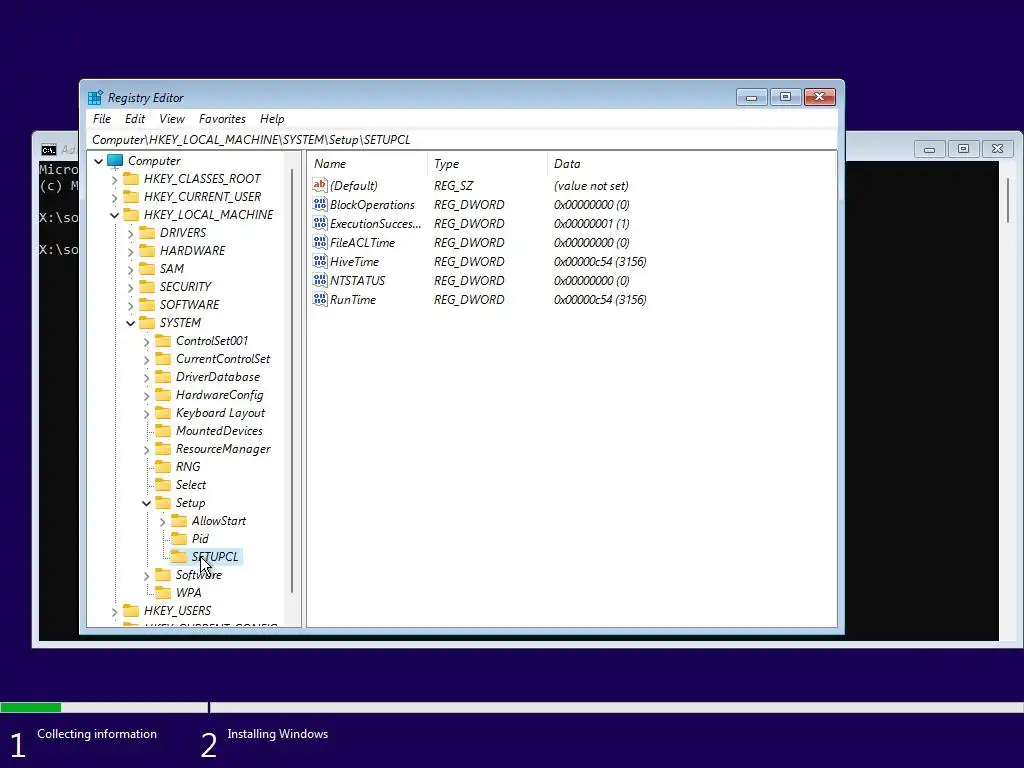This screenshot has width=1024, height=768.
Task: Click the DWORD icon beside NTSTATUS
Action: (x=319, y=280)
